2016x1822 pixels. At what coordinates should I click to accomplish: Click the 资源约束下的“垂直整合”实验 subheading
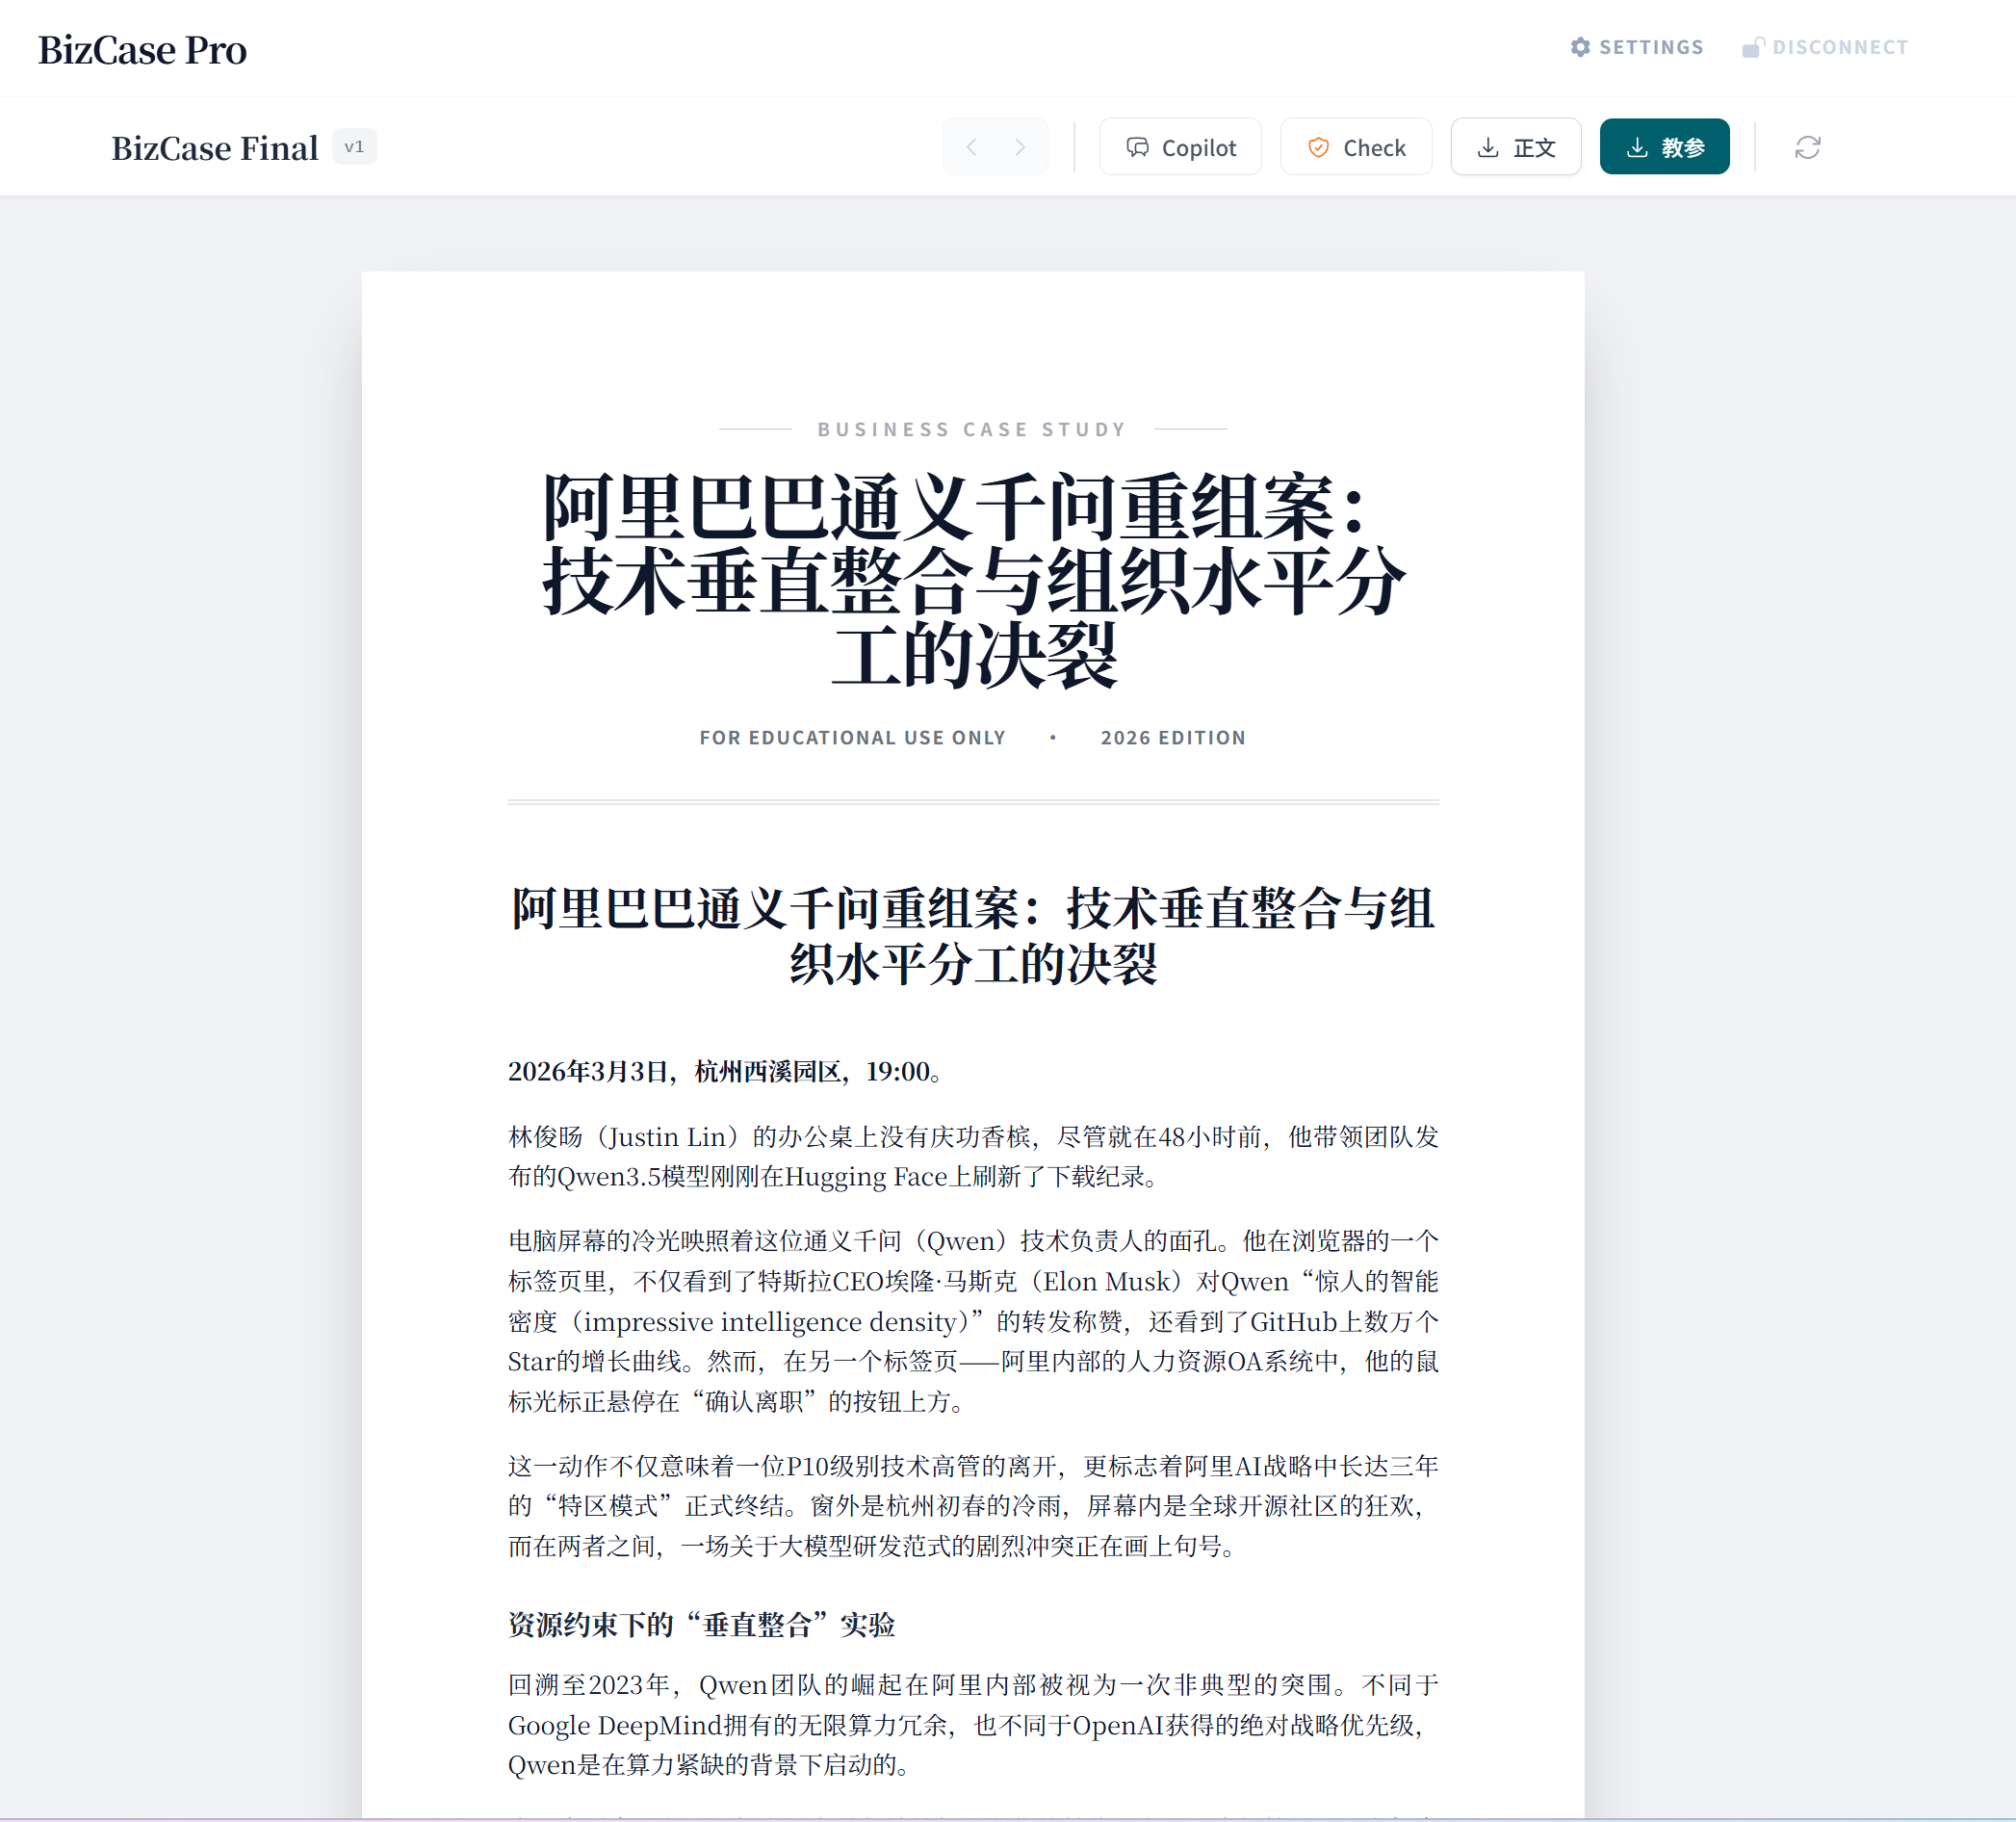pos(700,1624)
